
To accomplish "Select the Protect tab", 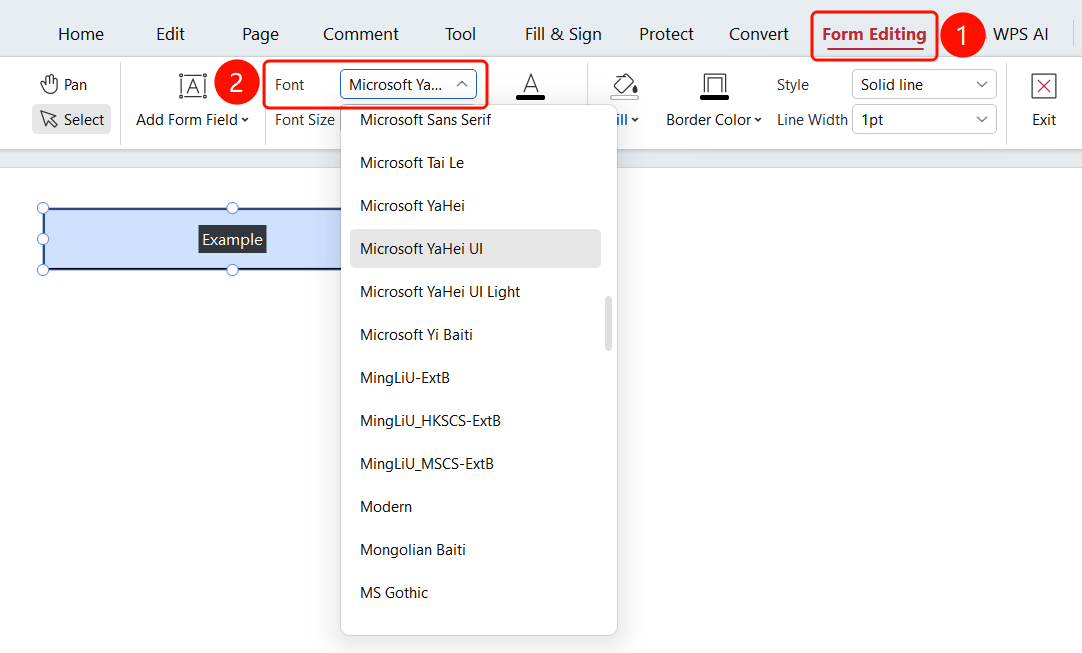I will point(666,34).
